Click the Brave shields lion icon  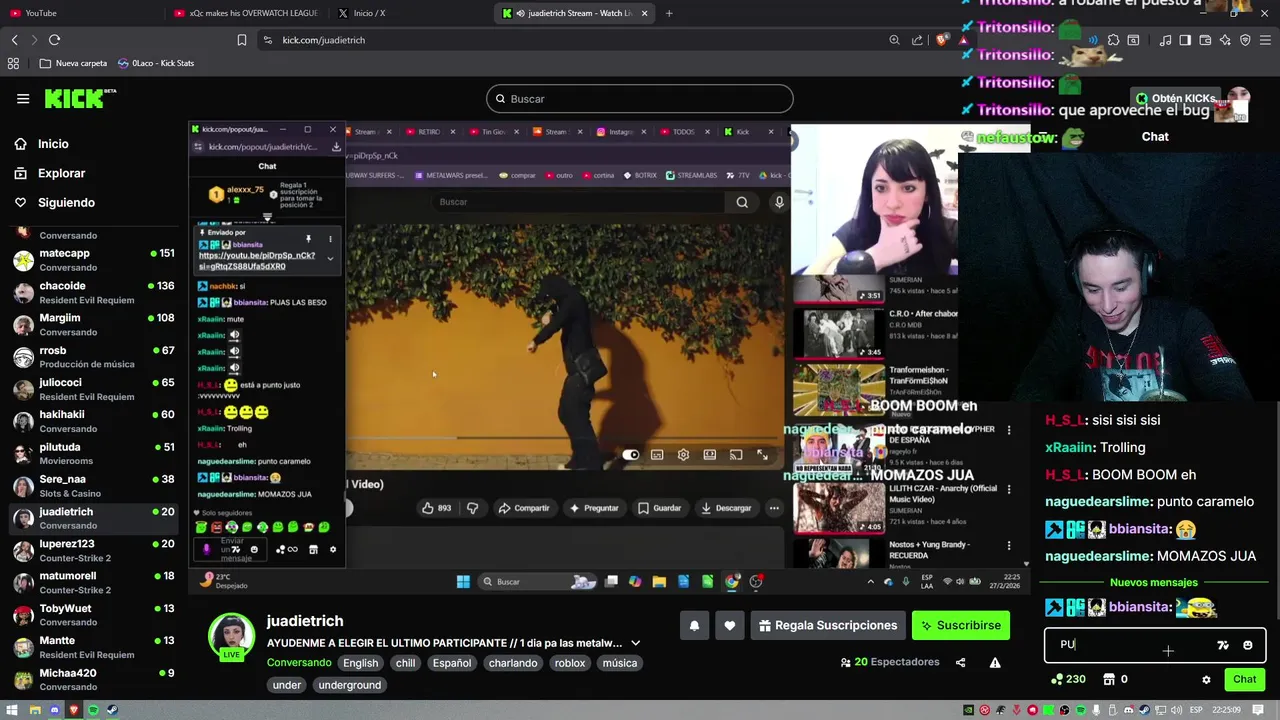point(942,40)
